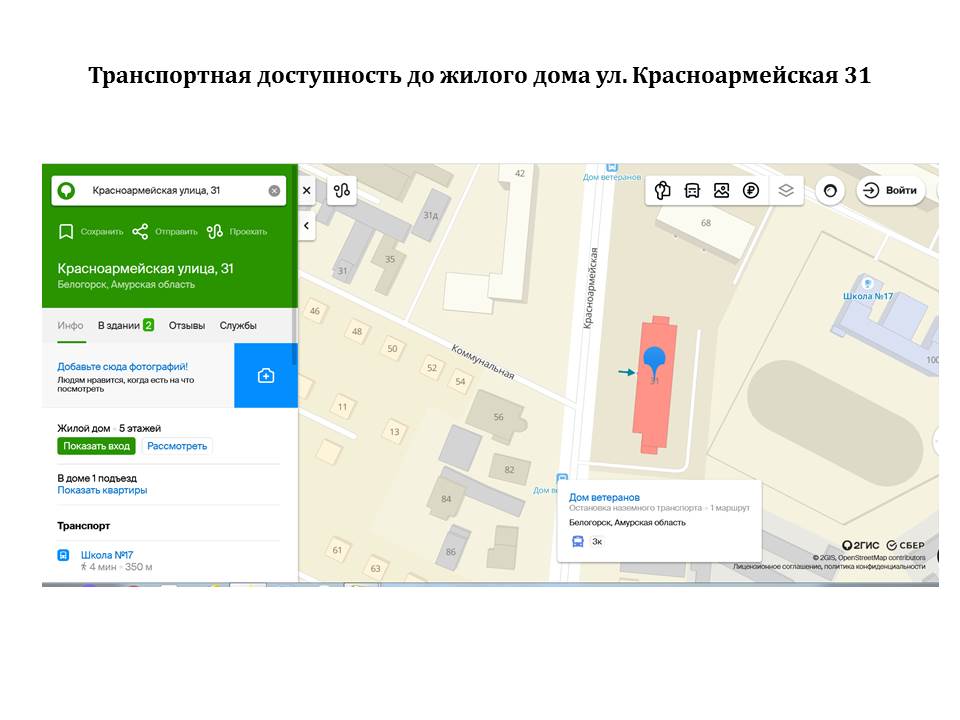Click the Красноармейская улица, 31 search field
The height and width of the screenshot is (720, 960).
pyautogui.click(x=170, y=191)
